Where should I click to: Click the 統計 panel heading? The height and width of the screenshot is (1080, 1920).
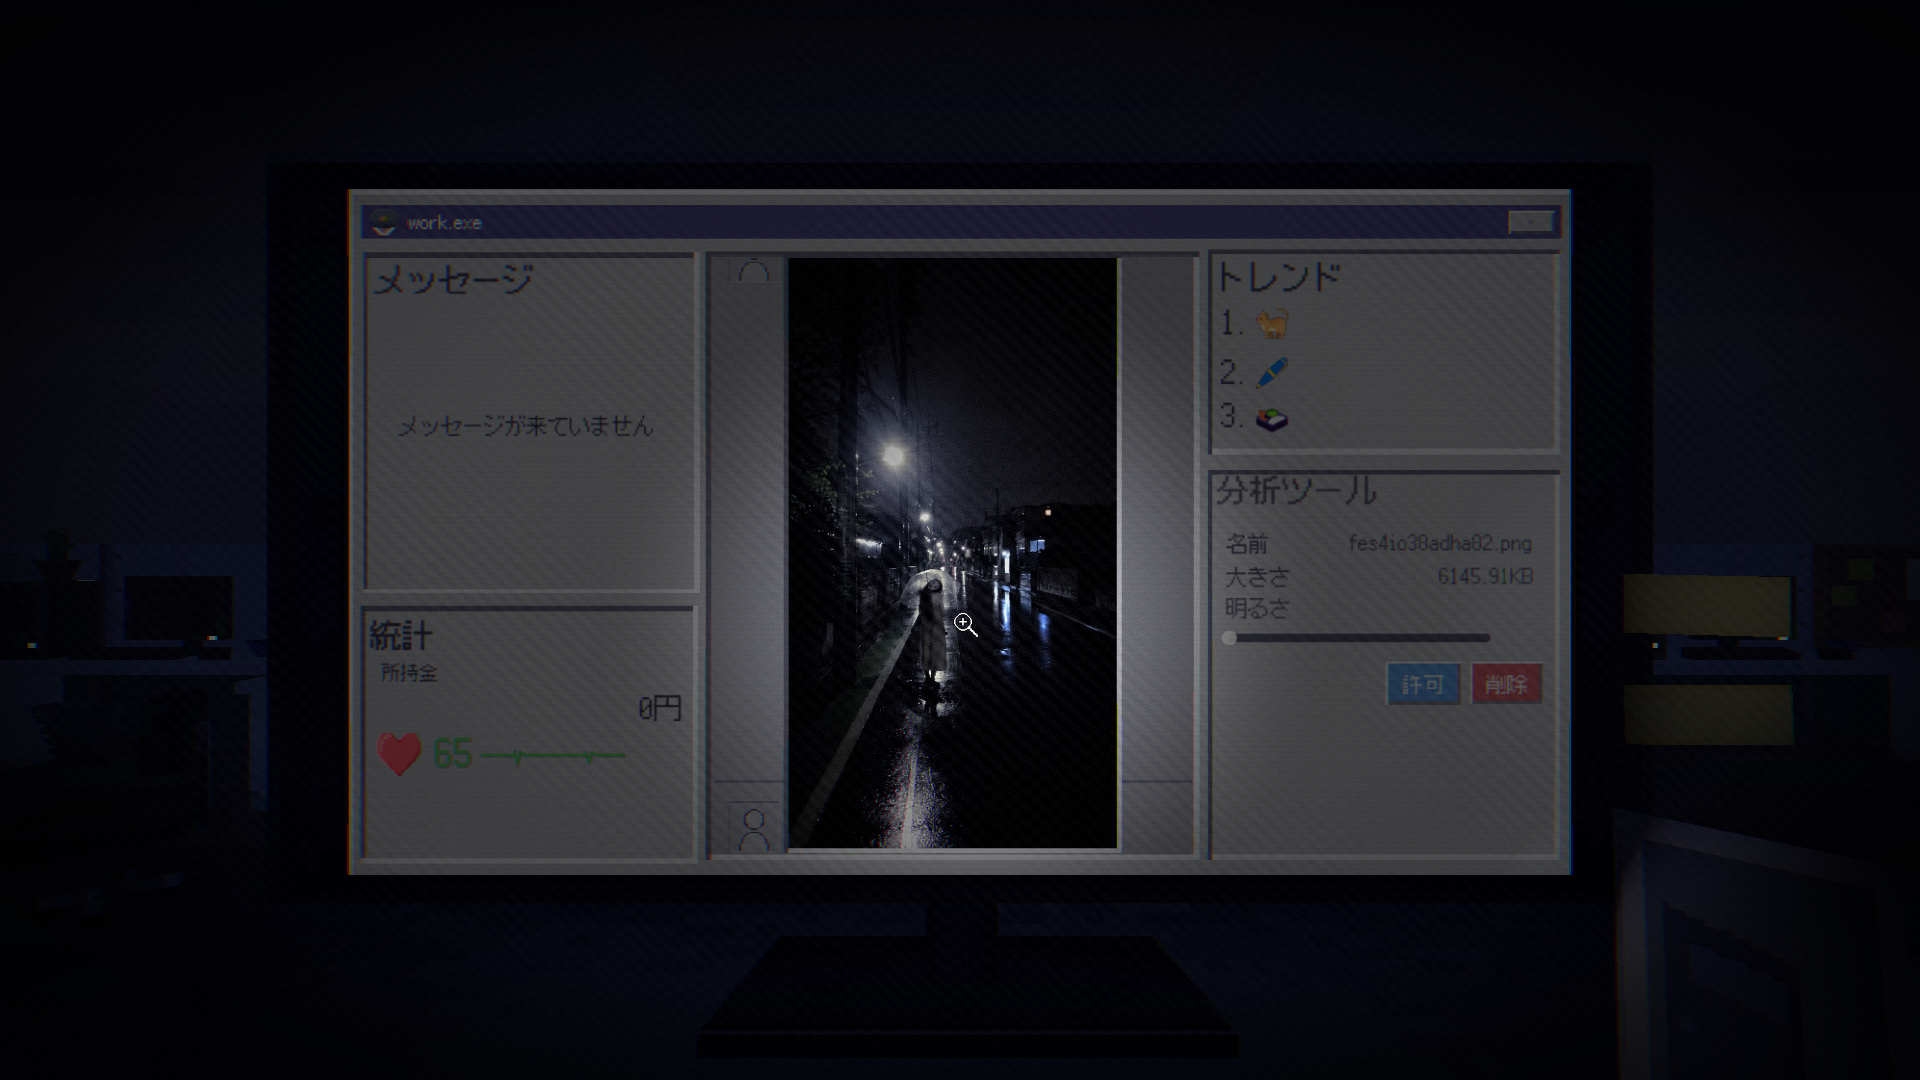(401, 636)
